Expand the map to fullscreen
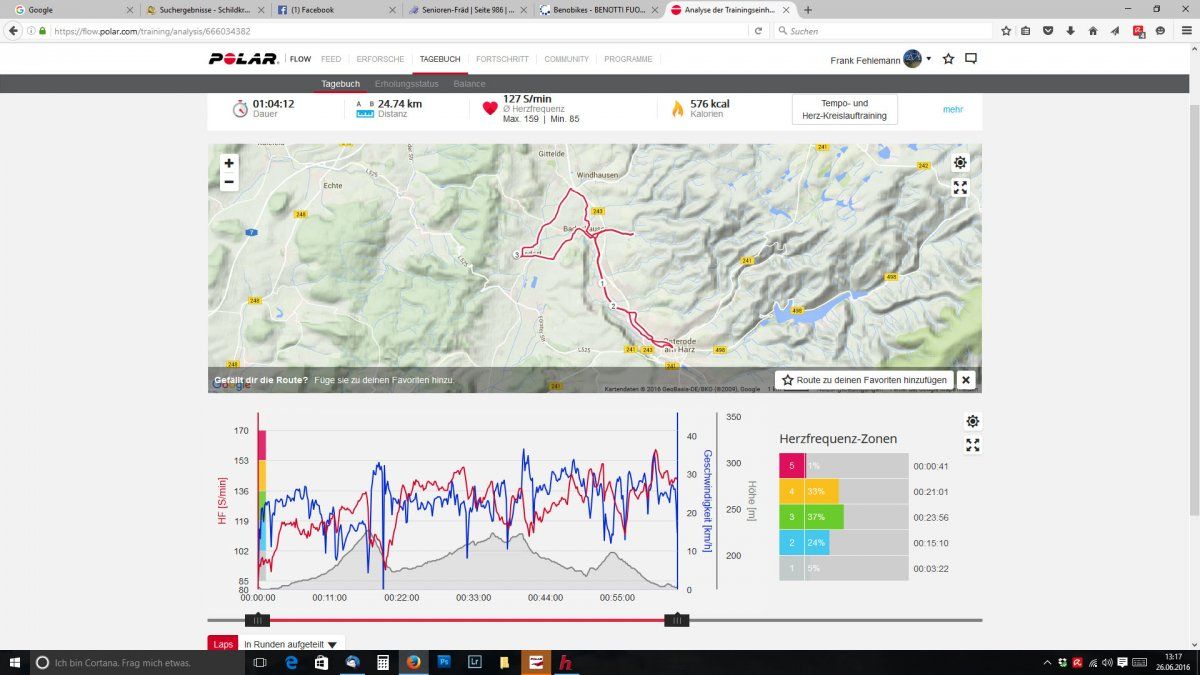 (x=960, y=187)
